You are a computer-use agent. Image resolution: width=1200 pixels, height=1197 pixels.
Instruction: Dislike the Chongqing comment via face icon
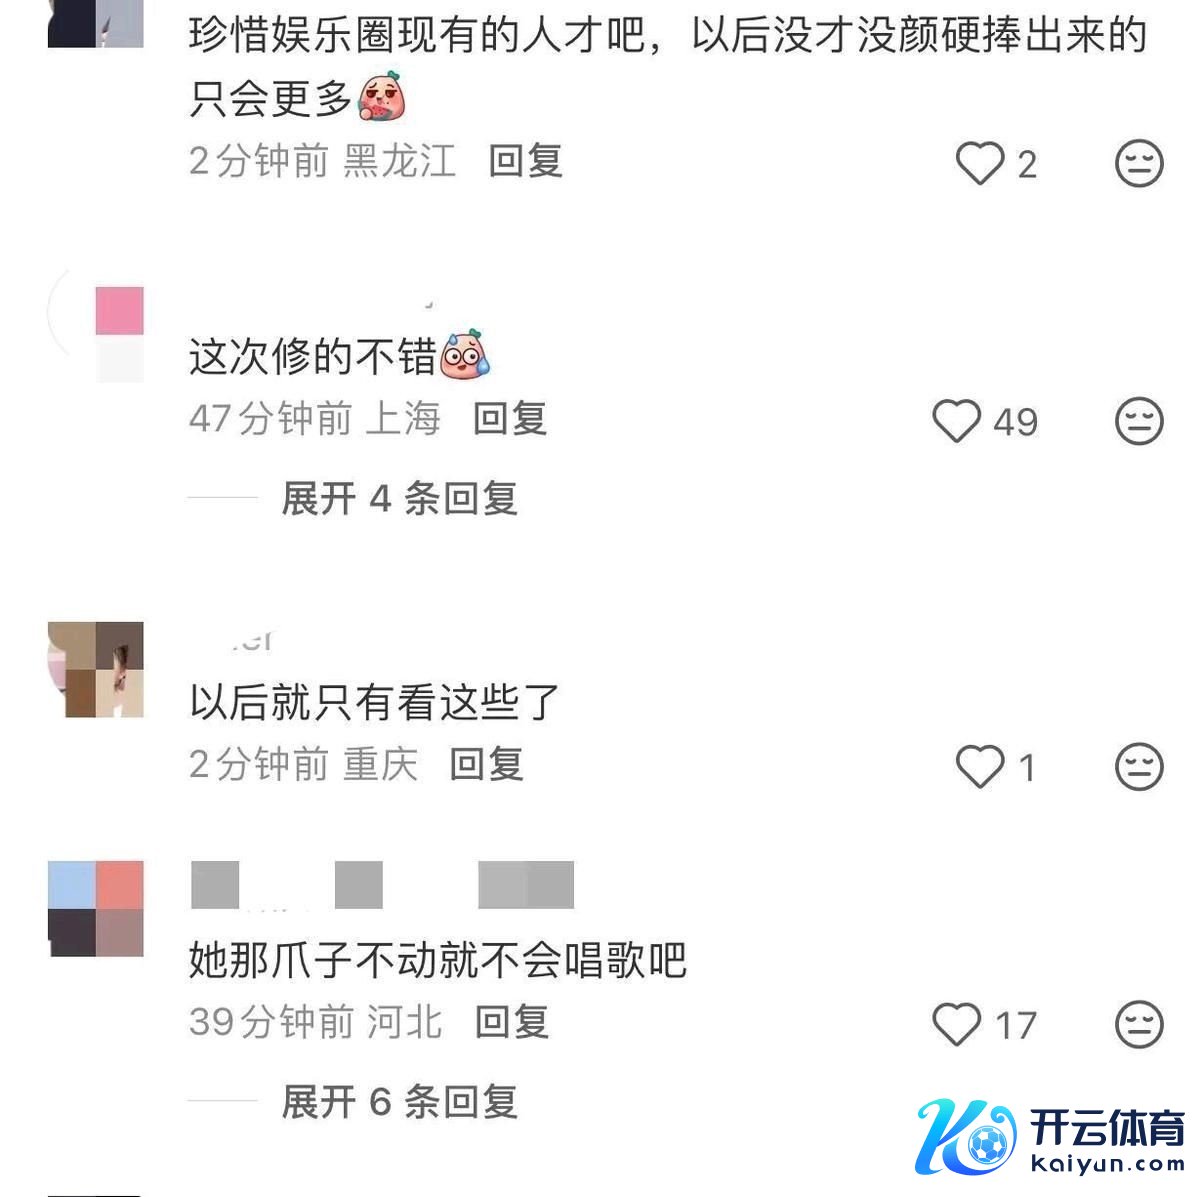pyautogui.click(x=1139, y=767)
